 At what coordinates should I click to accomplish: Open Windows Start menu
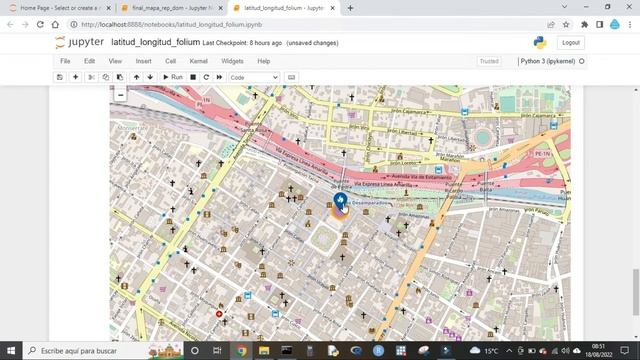(x=11, y=351)
